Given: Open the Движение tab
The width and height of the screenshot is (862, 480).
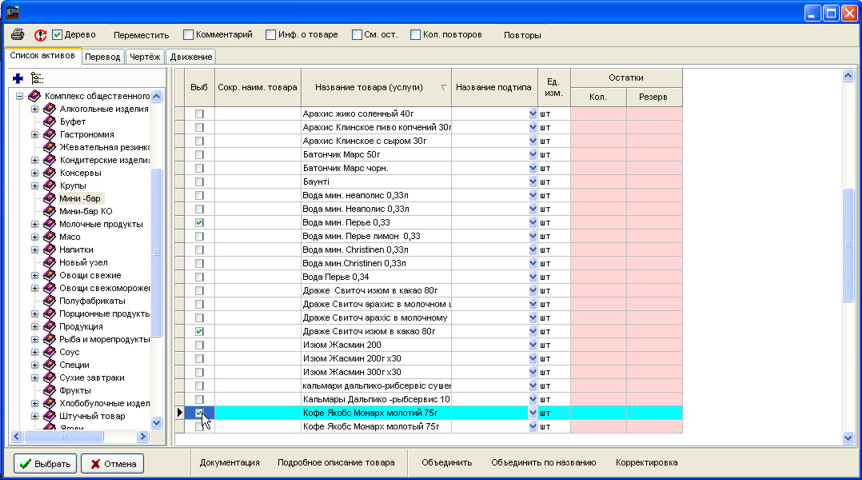Looking at the screenshot, I should point(190,57).
